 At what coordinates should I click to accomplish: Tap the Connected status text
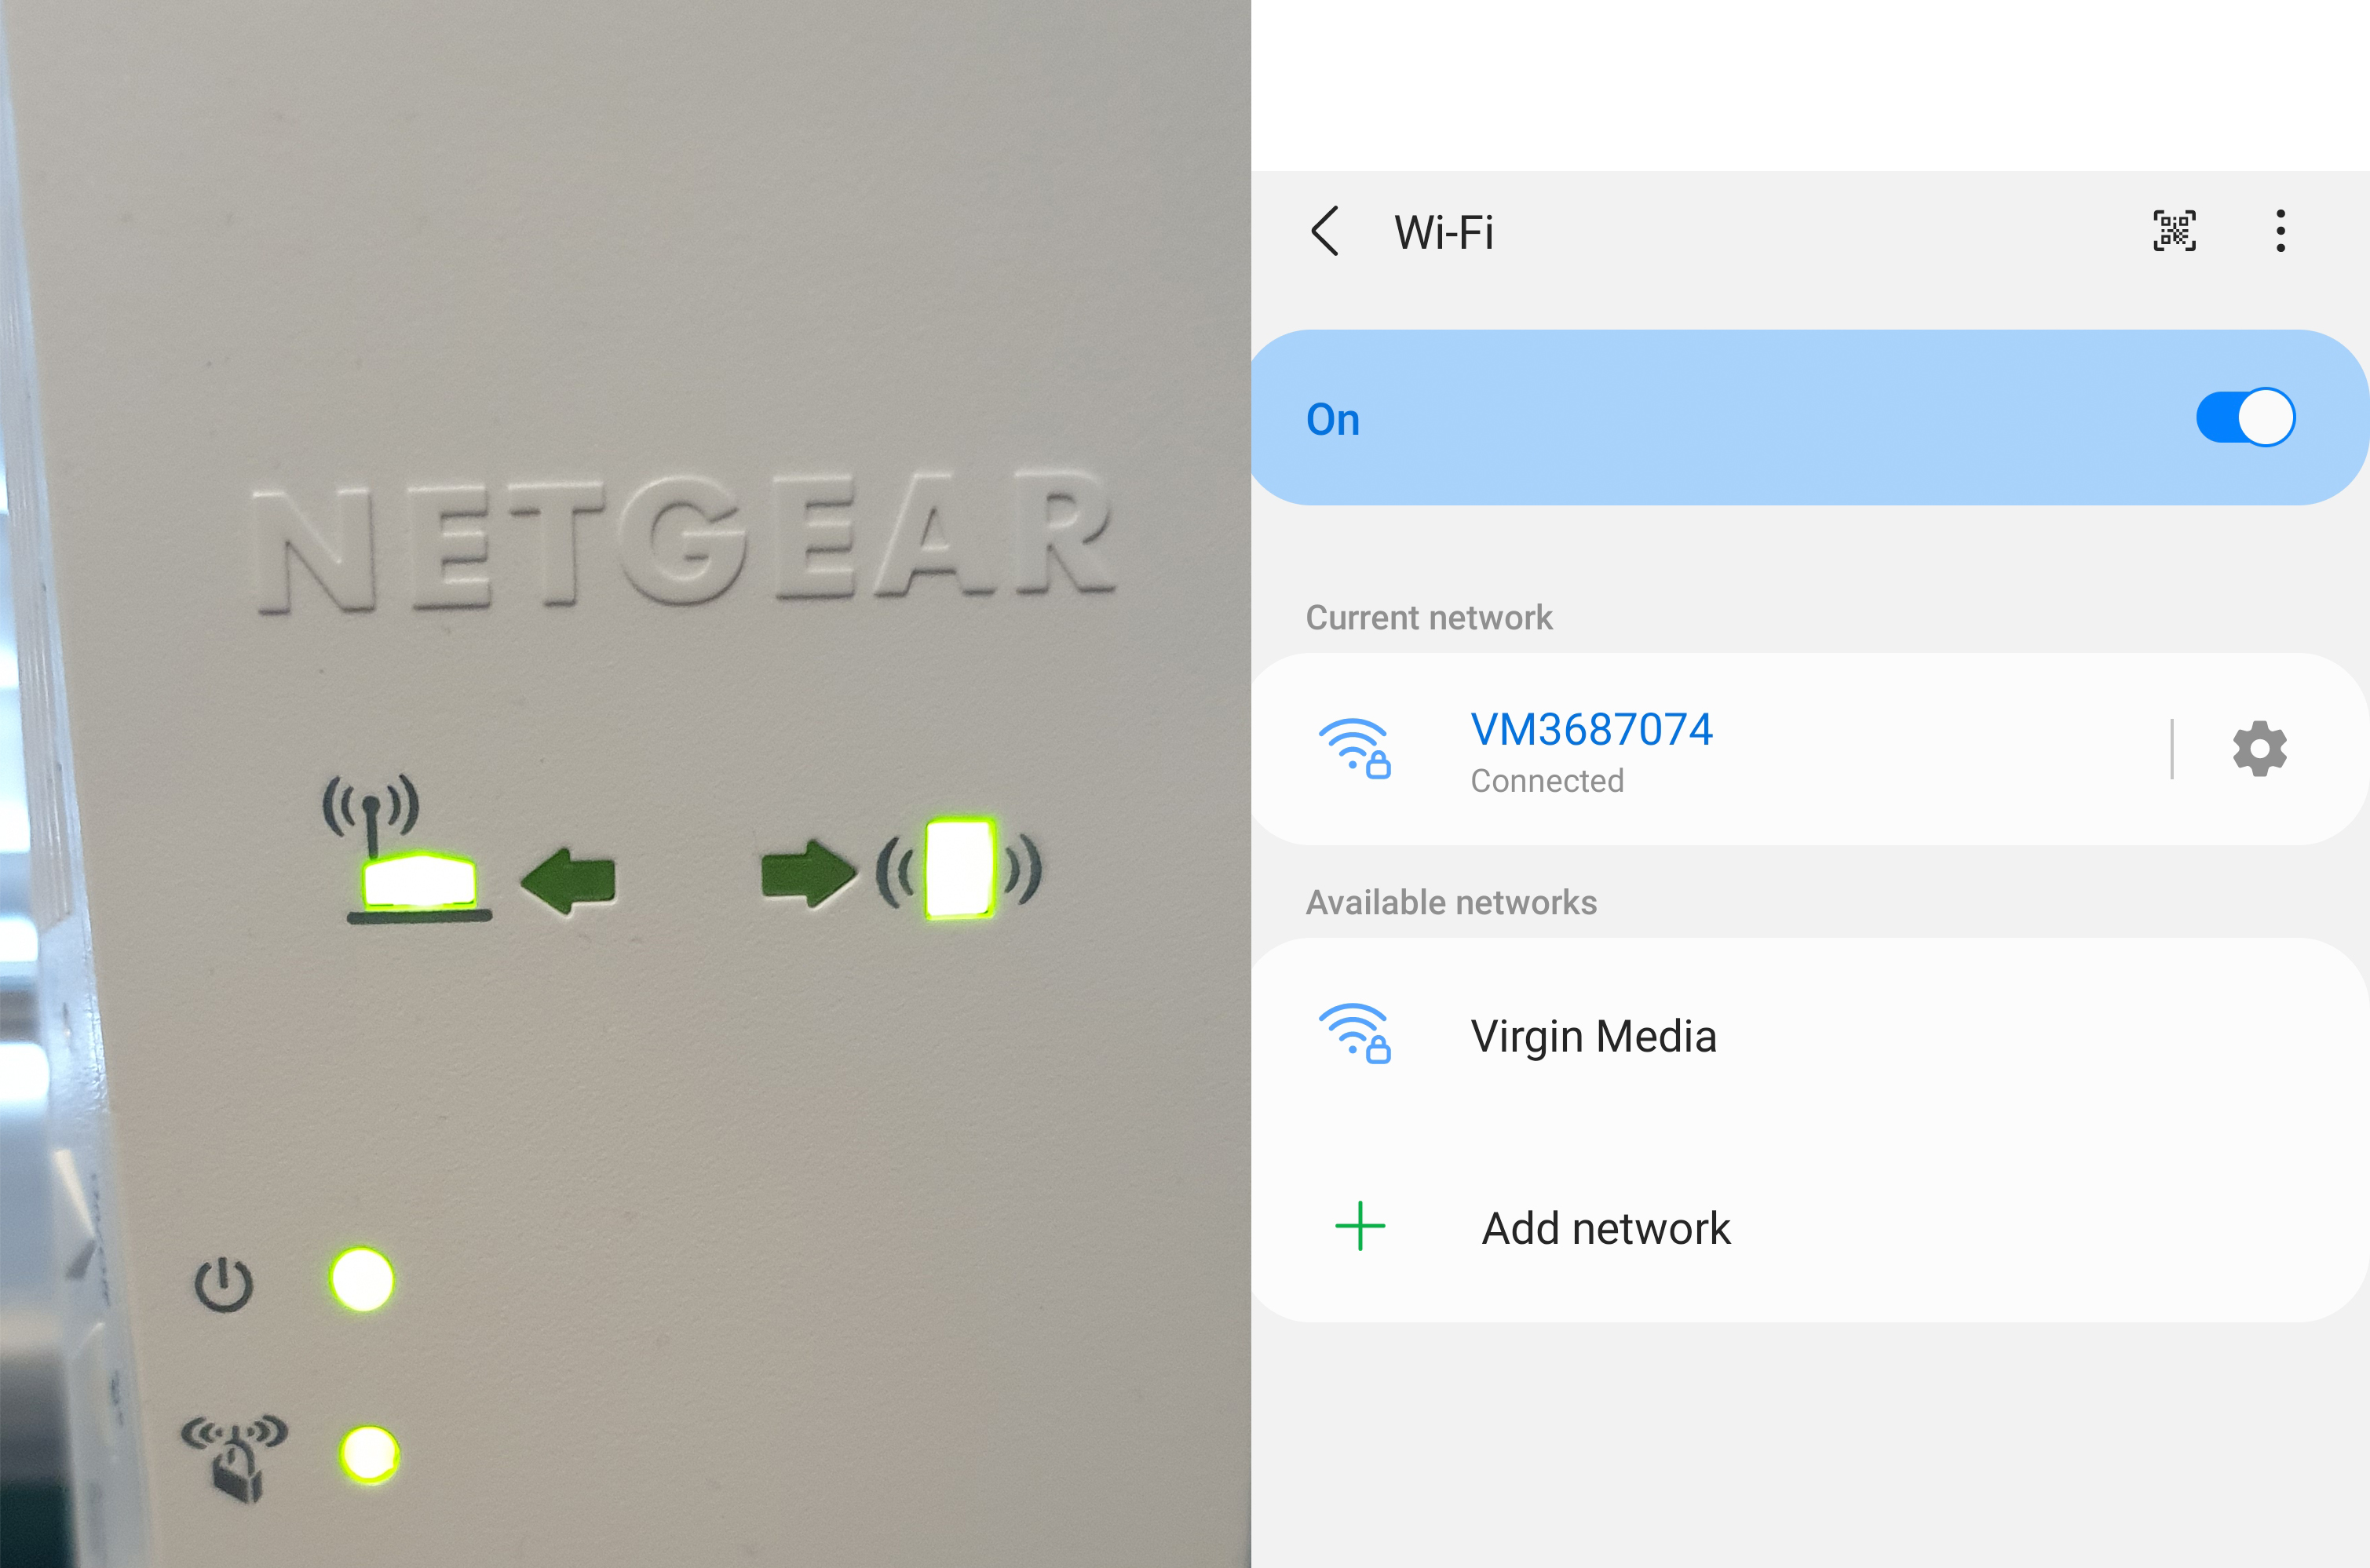pos(1547,781)
